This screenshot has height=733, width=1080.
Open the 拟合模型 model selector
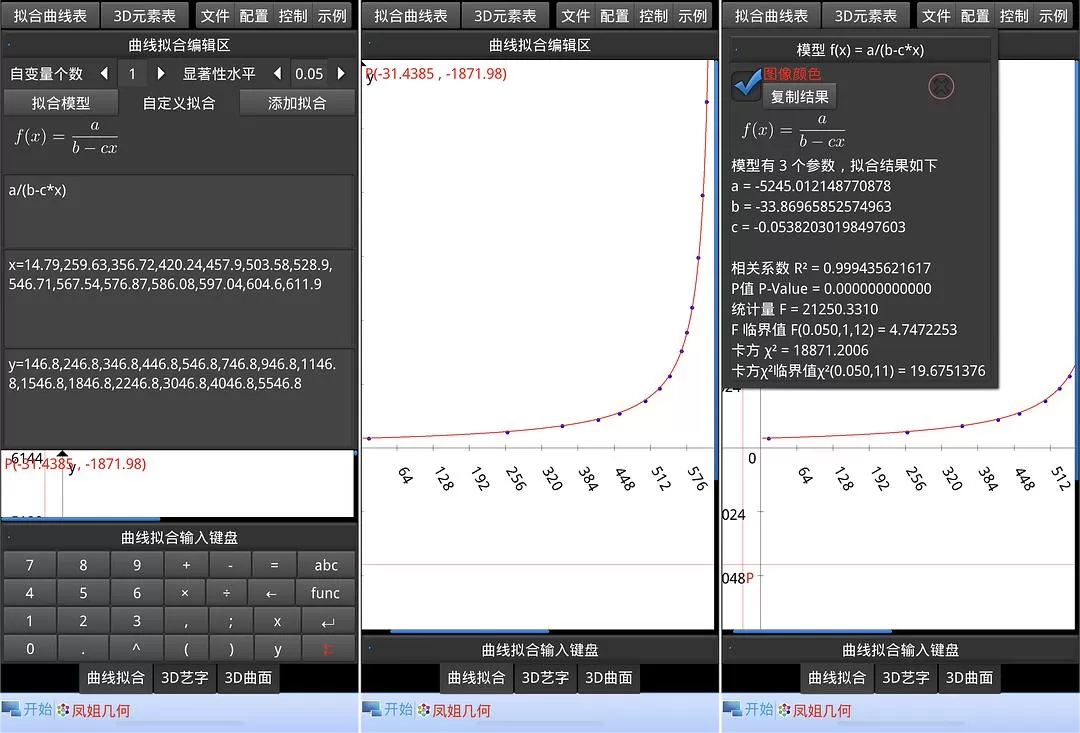60,103
